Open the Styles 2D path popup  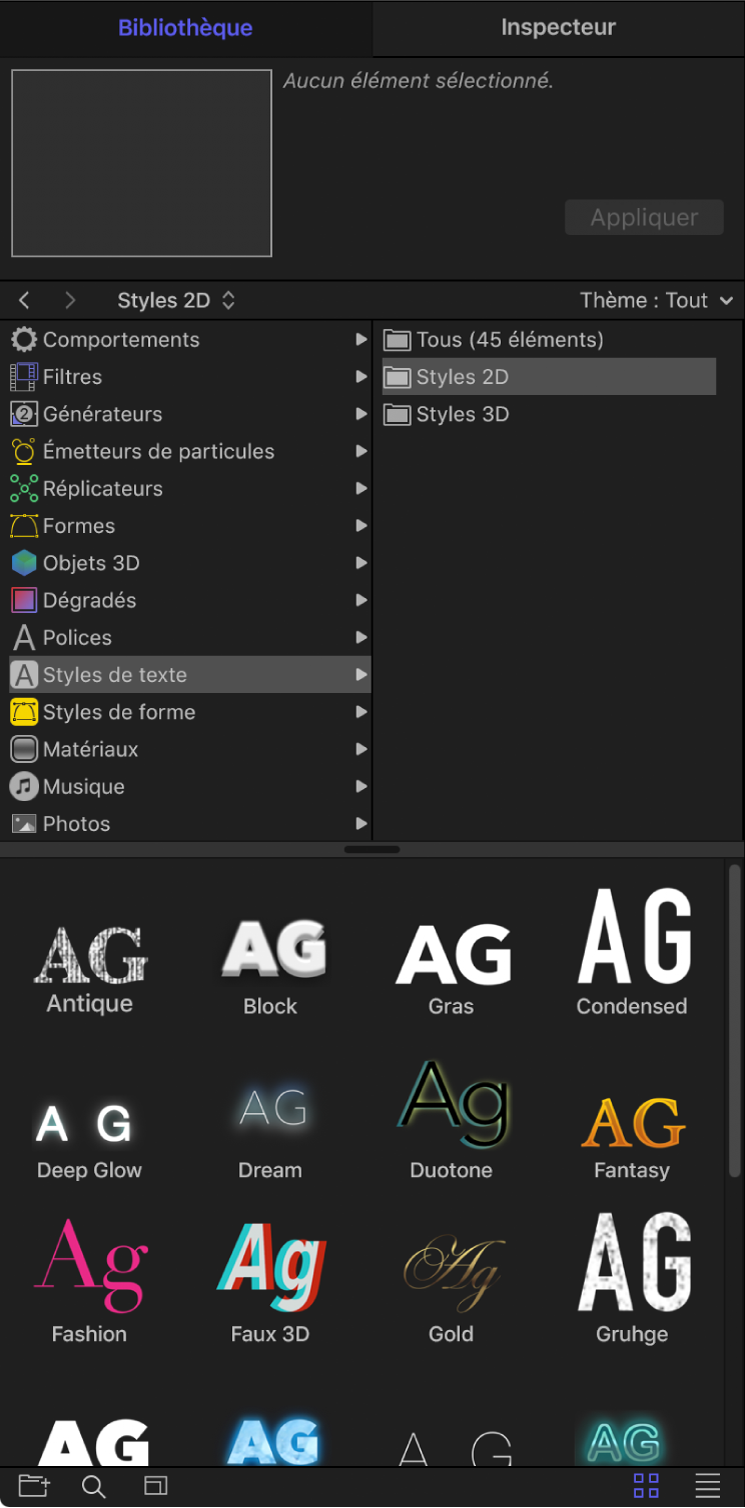tap(176, 300)
